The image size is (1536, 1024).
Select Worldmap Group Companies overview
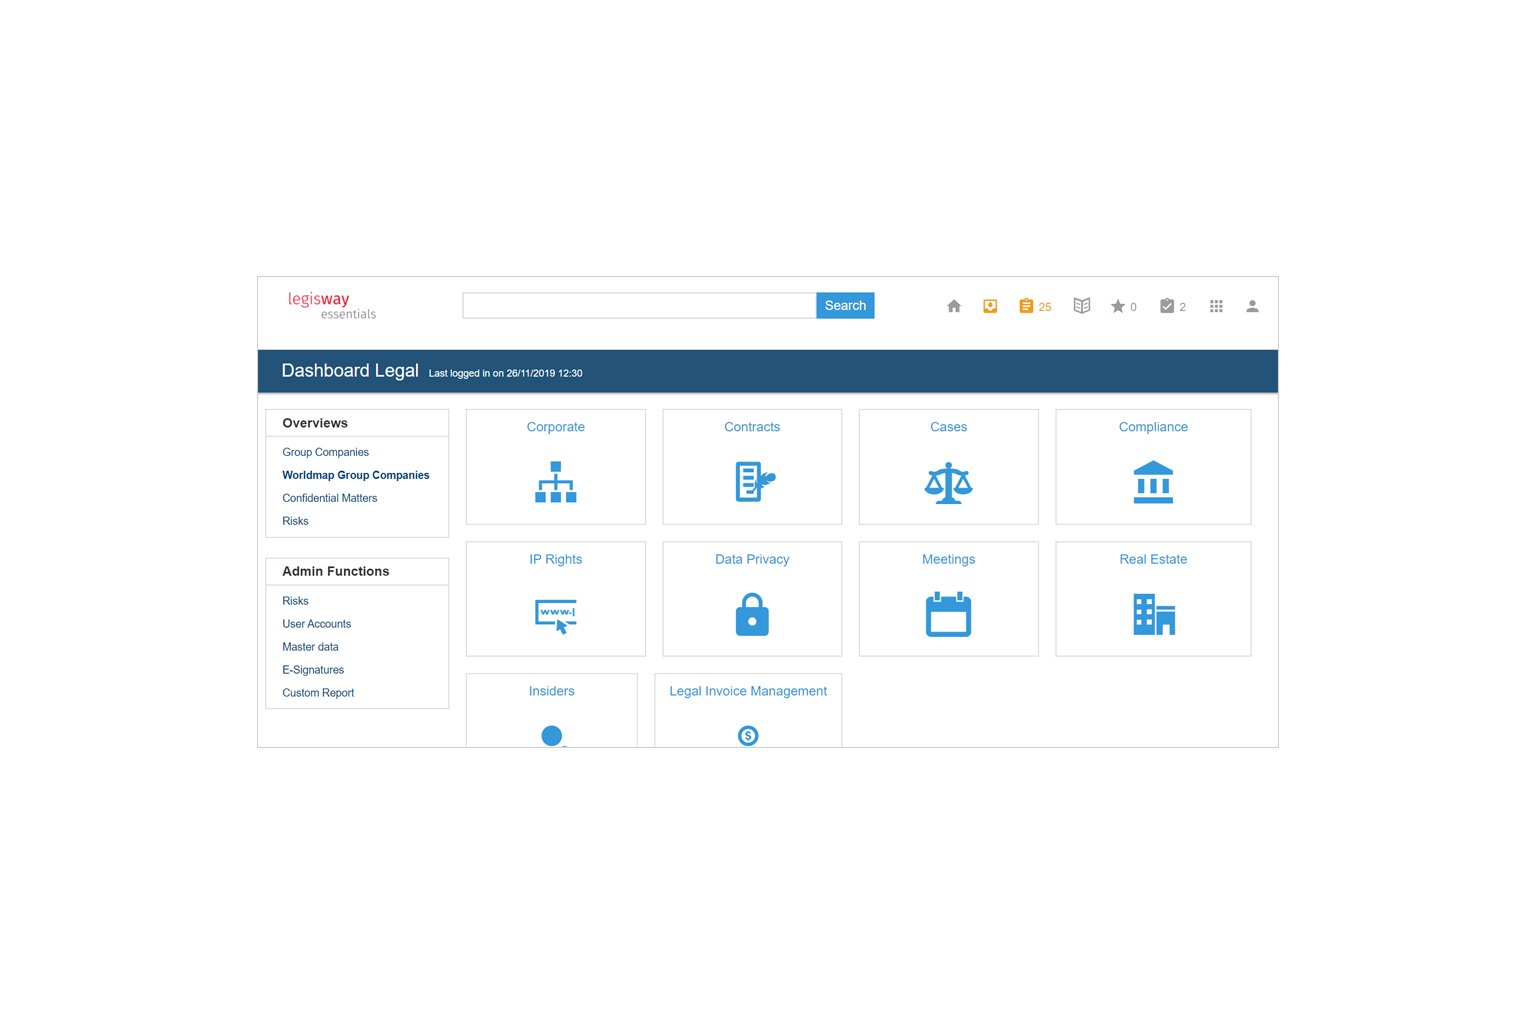coord(355,475)
